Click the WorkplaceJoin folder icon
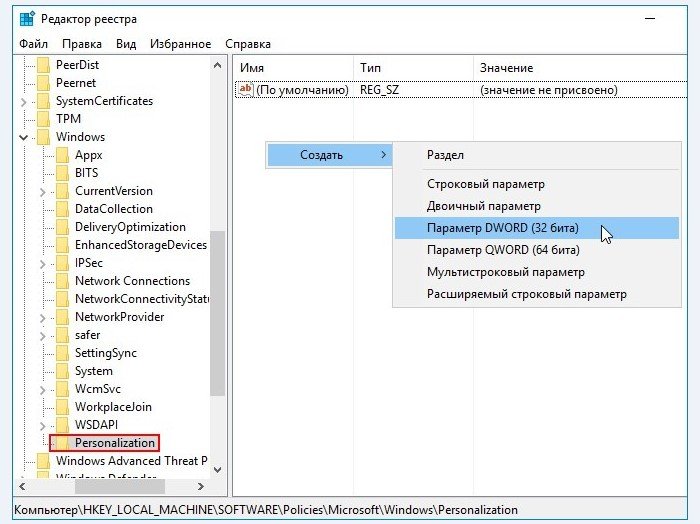The image size is (700, 524). pos(62,407)
